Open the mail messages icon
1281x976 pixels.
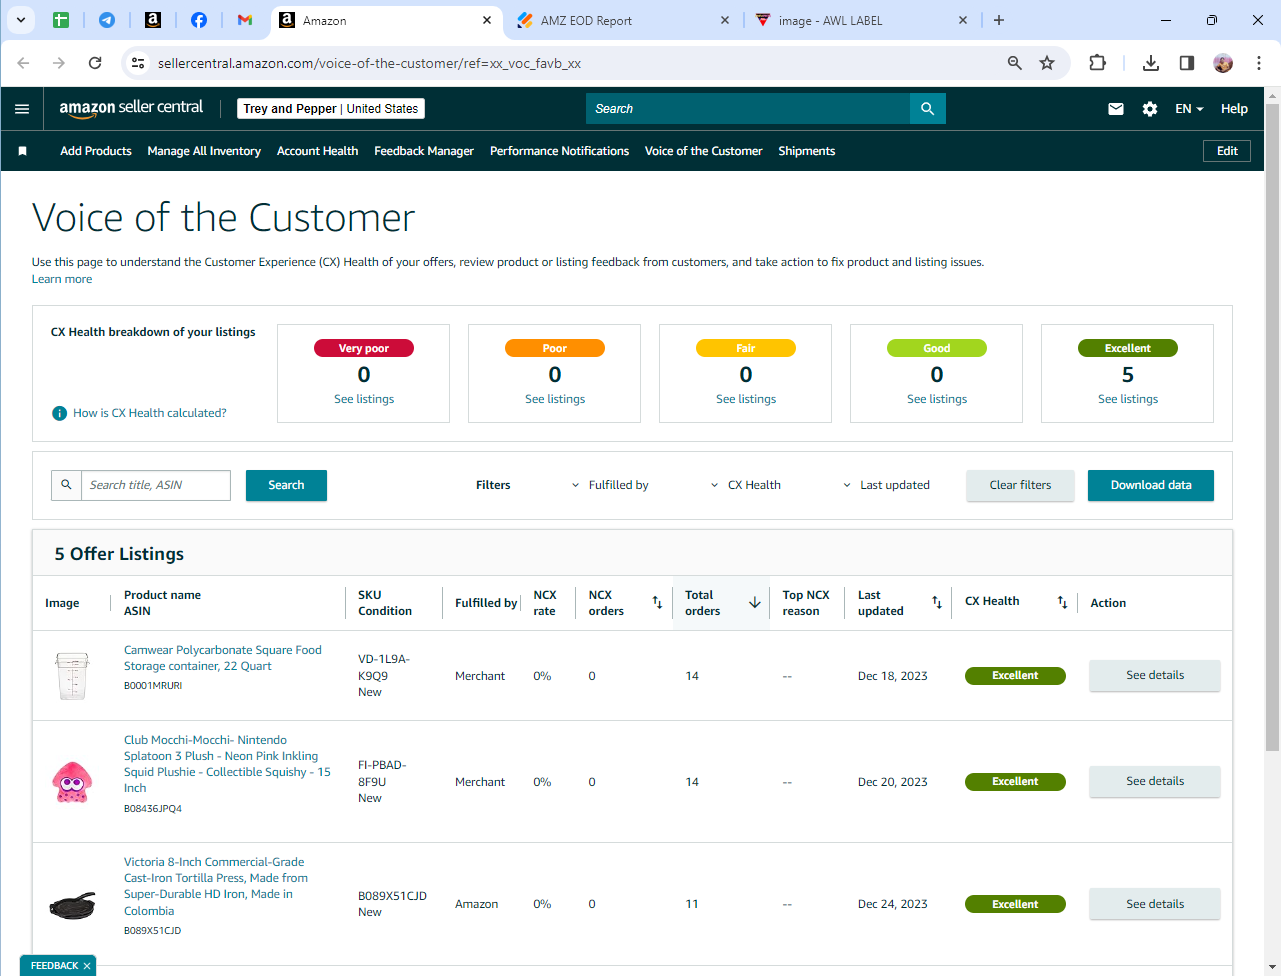[1116, 109]
